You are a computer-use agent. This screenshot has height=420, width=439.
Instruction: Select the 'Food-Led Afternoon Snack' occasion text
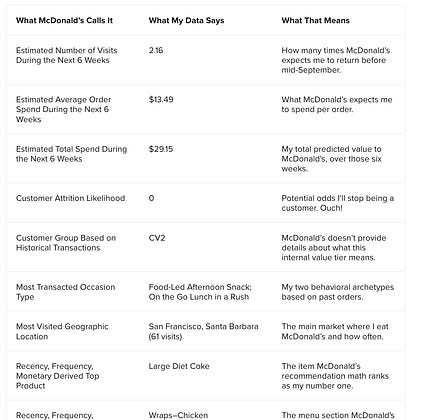coord(200,287)
